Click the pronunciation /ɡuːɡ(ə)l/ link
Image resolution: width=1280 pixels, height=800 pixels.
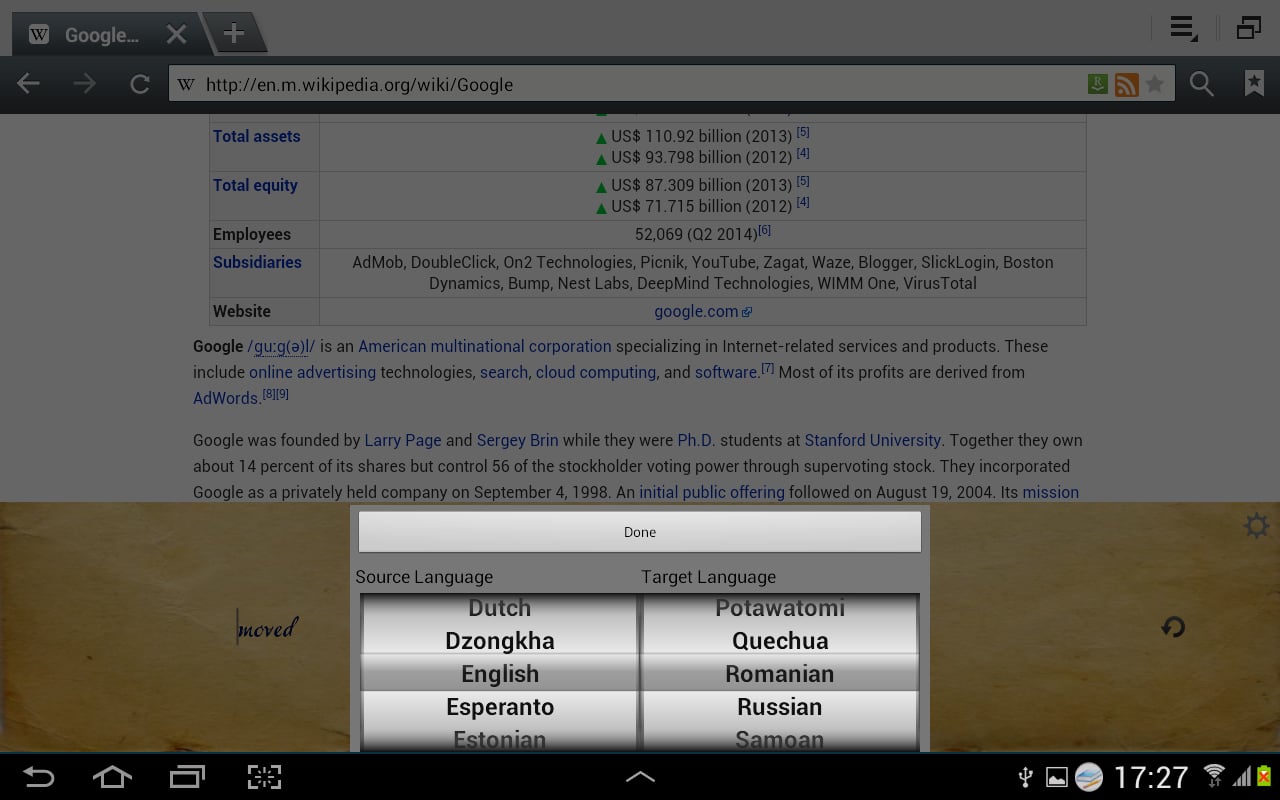(x=281, y=346)
